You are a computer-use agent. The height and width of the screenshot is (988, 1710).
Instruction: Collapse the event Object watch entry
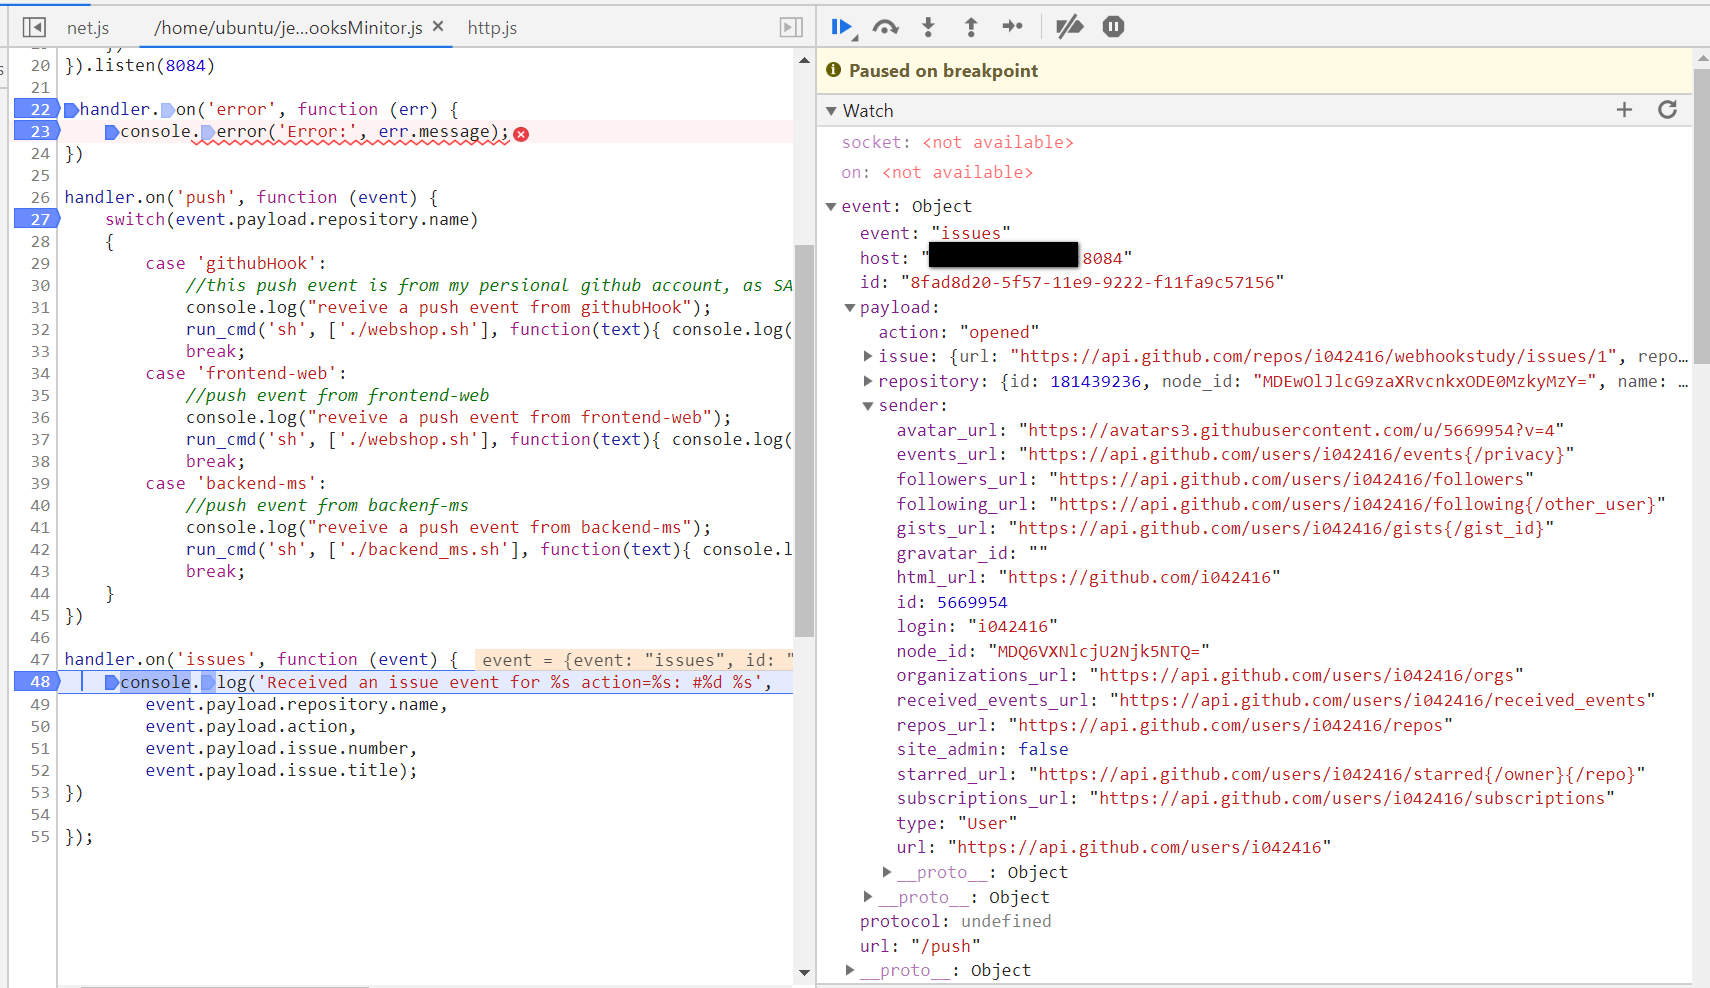(x=831, y=207)
